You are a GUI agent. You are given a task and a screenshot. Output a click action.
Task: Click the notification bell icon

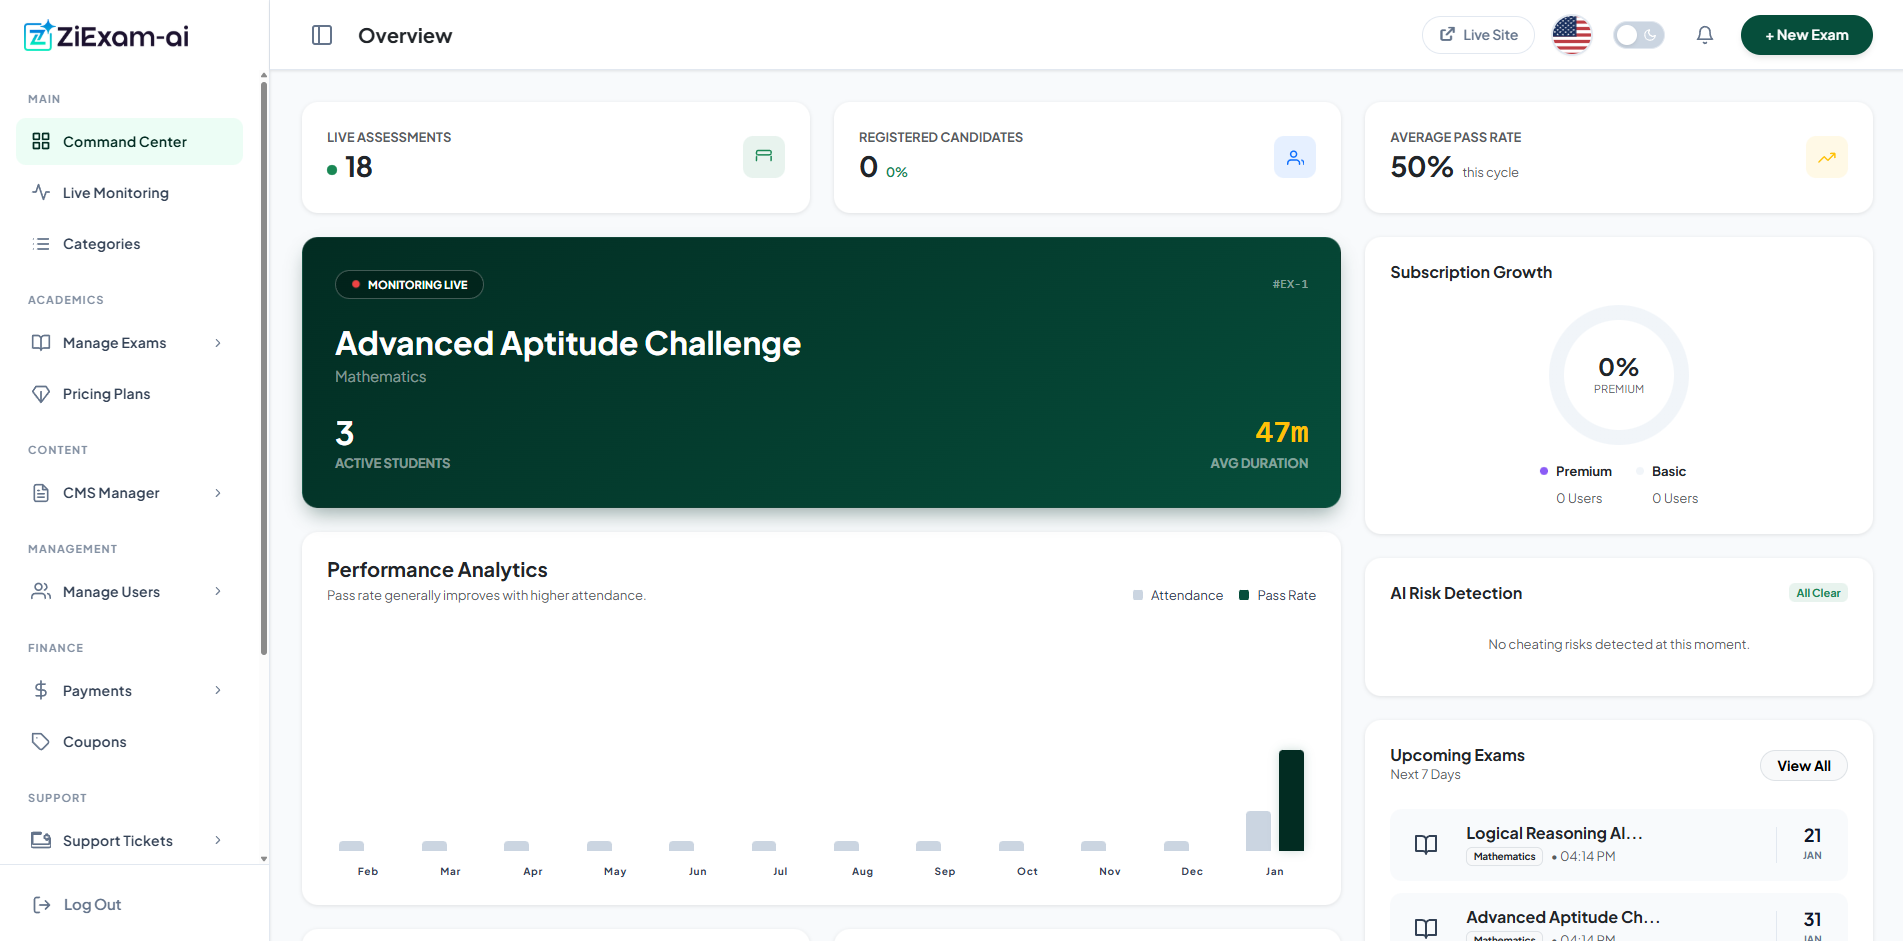pos(1704,35)
